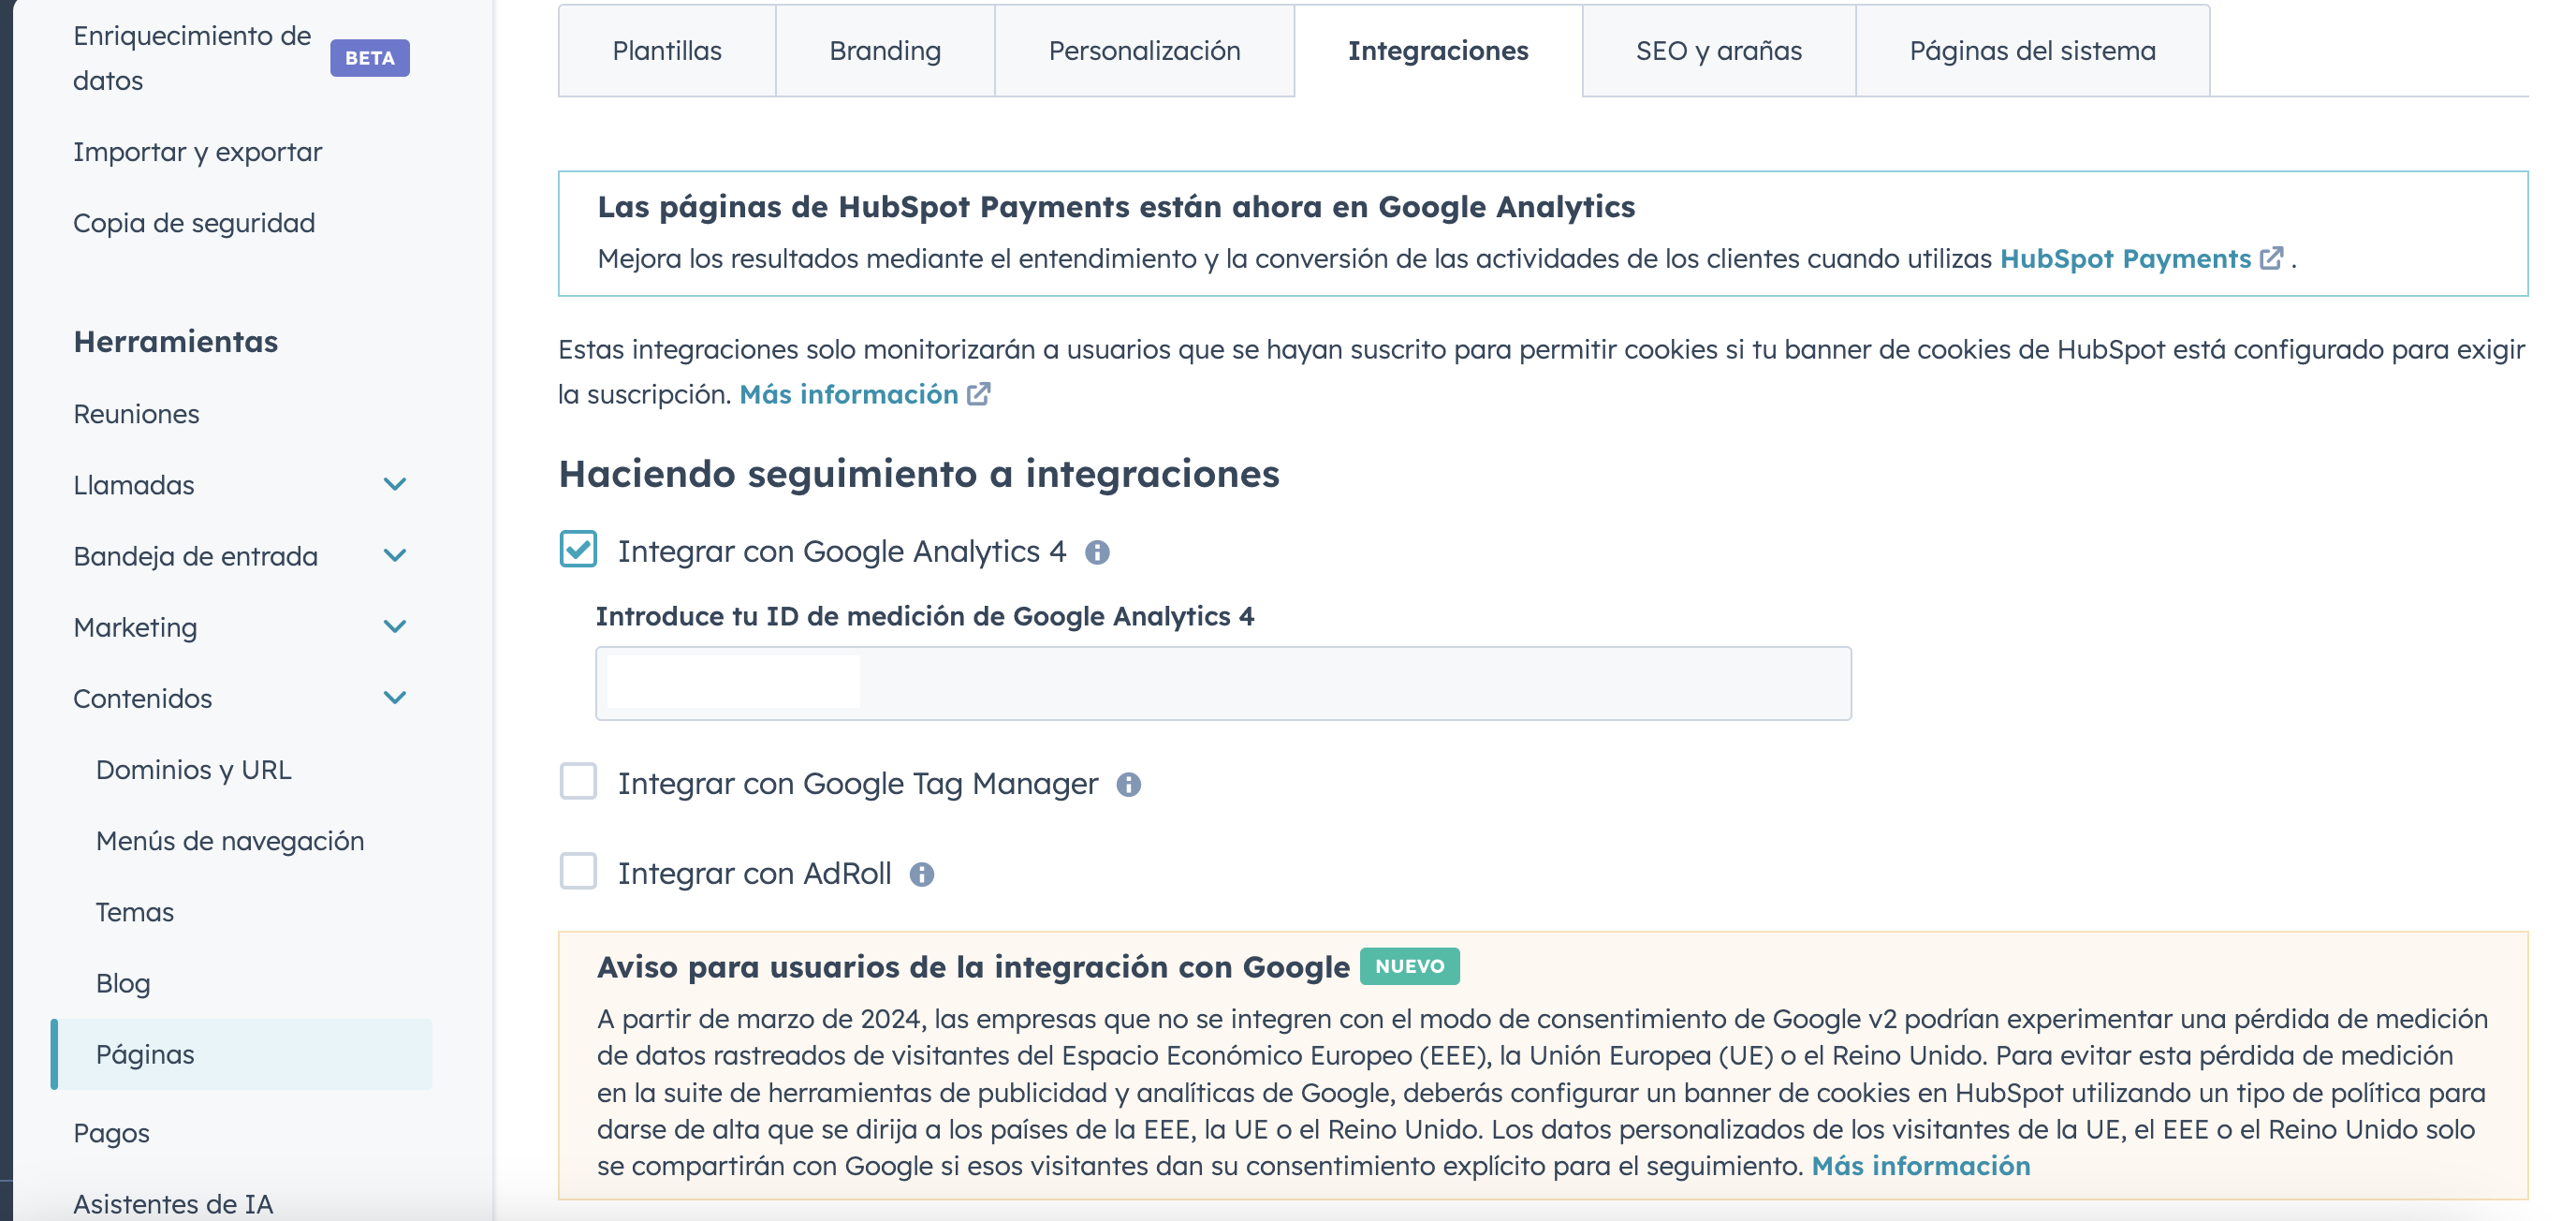Viewport: 2576px width, 1221px height.
Task: Uncheck Integrar con Google Analytics 4
Action: coord(578,550)
